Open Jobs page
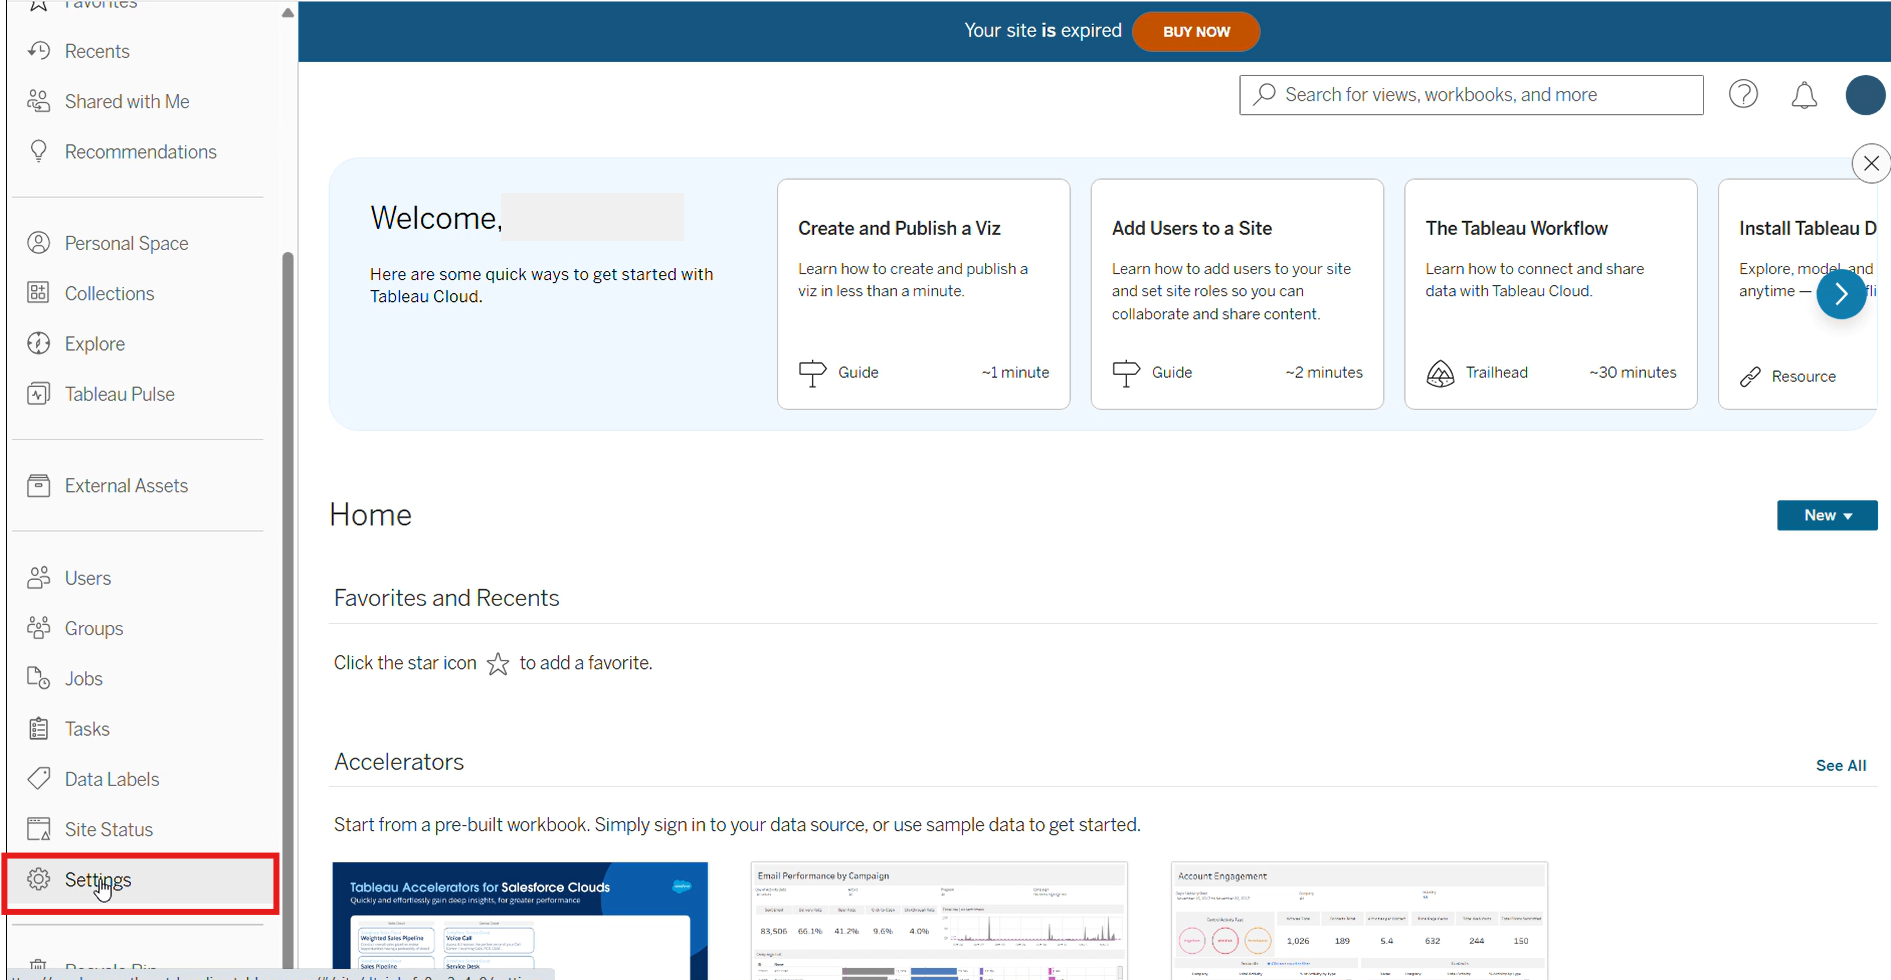 click(x=84, y=679)
